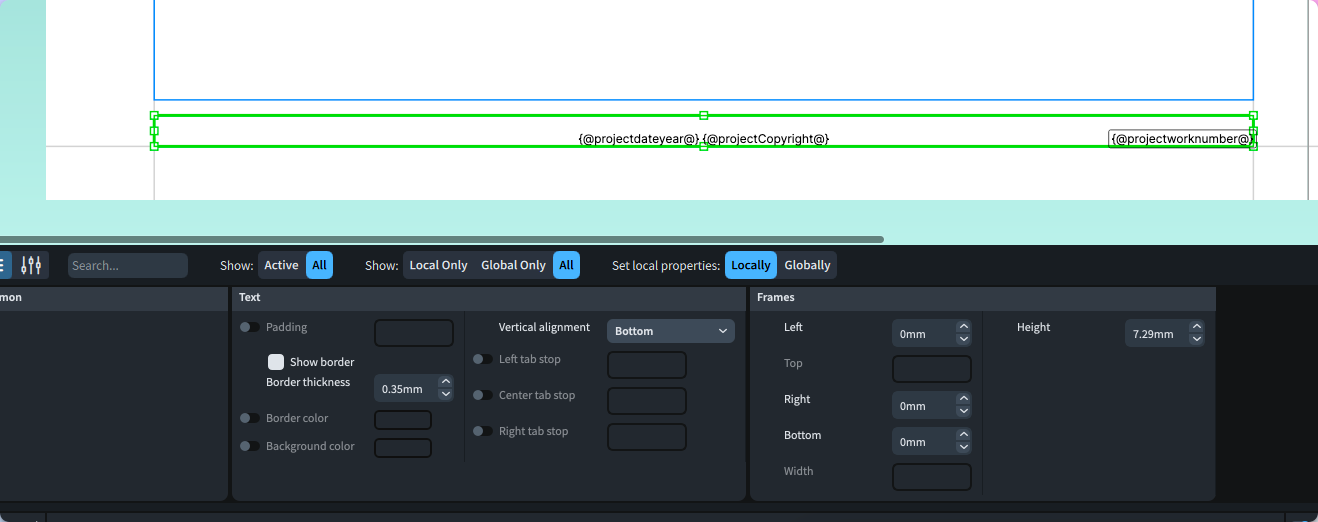Increase Border thickness value
1318x522 pixels.
point(446,382)
